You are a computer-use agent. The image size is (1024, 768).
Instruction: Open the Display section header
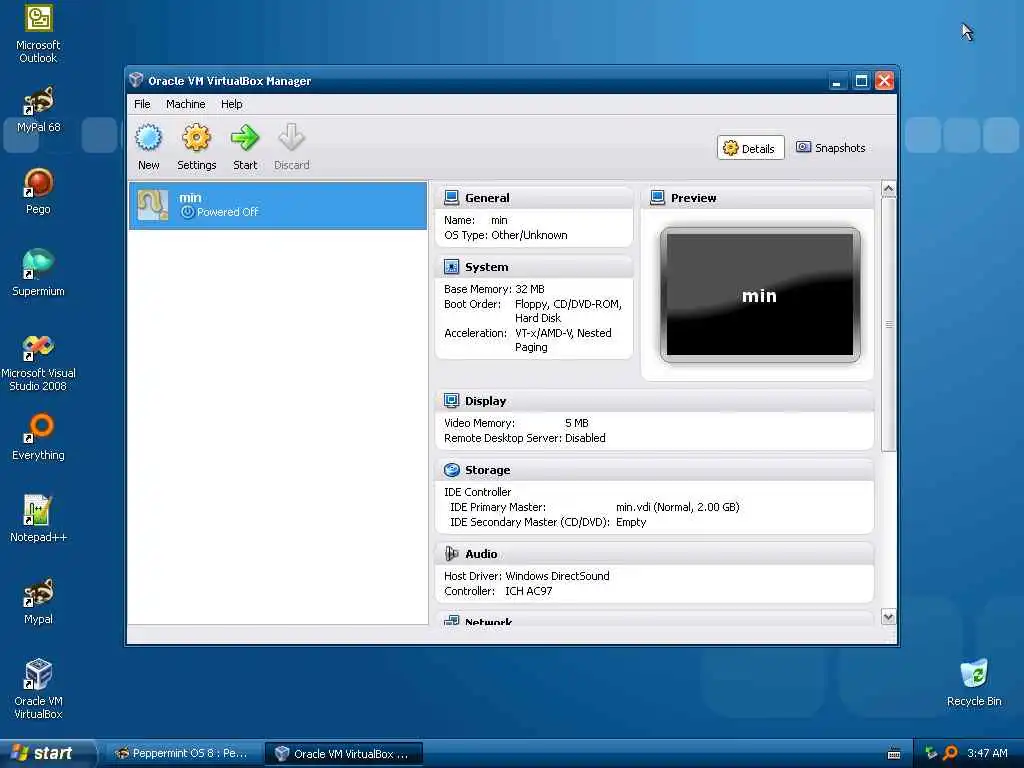(654, 401)
